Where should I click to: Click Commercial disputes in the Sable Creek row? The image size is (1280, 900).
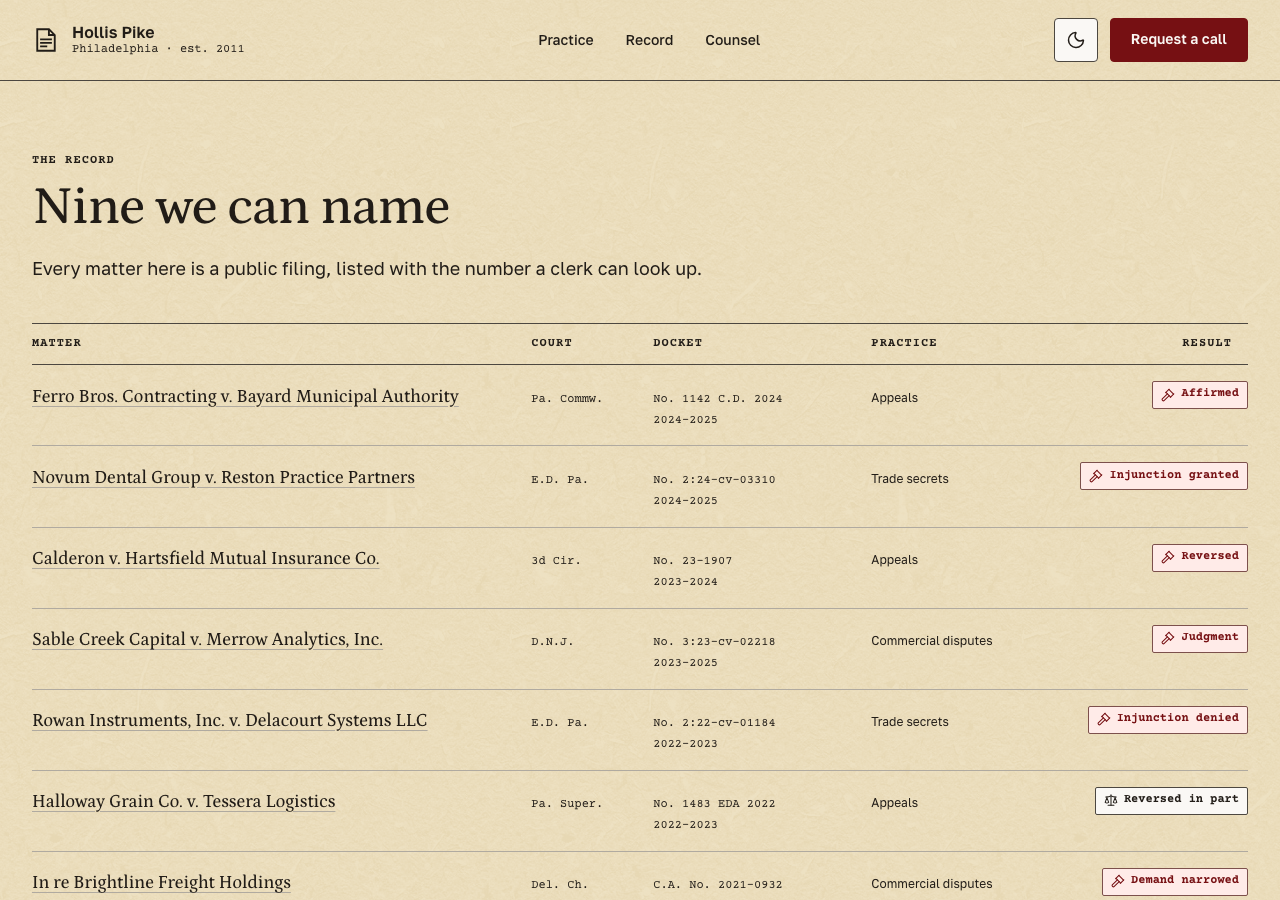pyautogui.click(x=932, y=641)
